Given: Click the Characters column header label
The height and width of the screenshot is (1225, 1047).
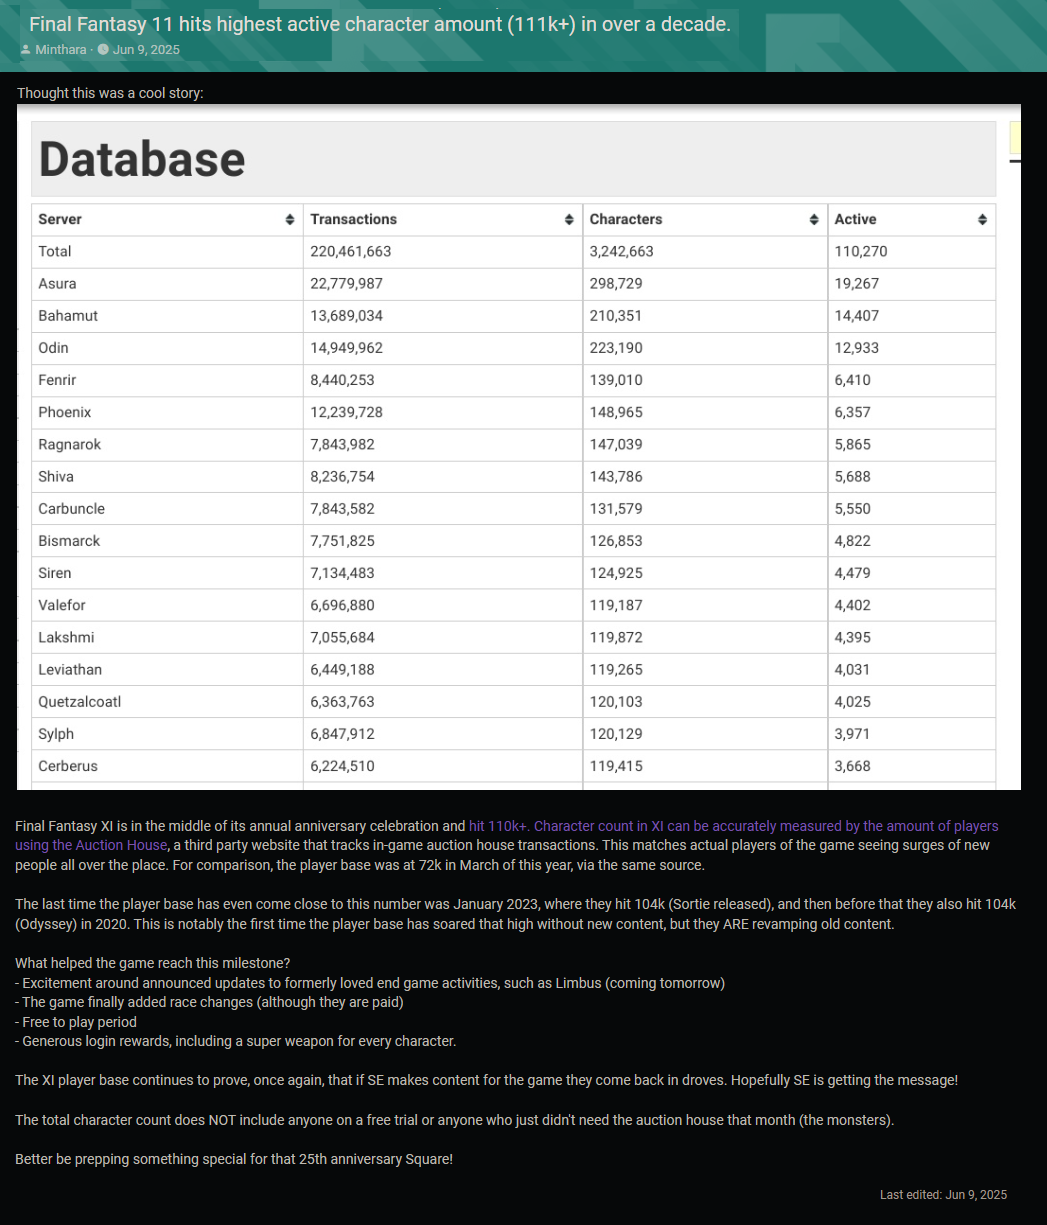Looking at the screenshot, I should point(626,219).
